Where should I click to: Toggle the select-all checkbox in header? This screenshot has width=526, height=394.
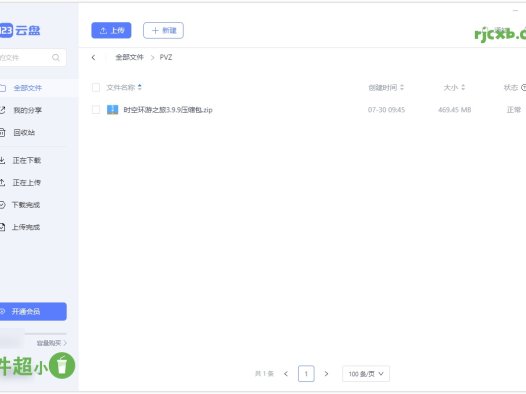pyautogui.click(x=96, y=88)
